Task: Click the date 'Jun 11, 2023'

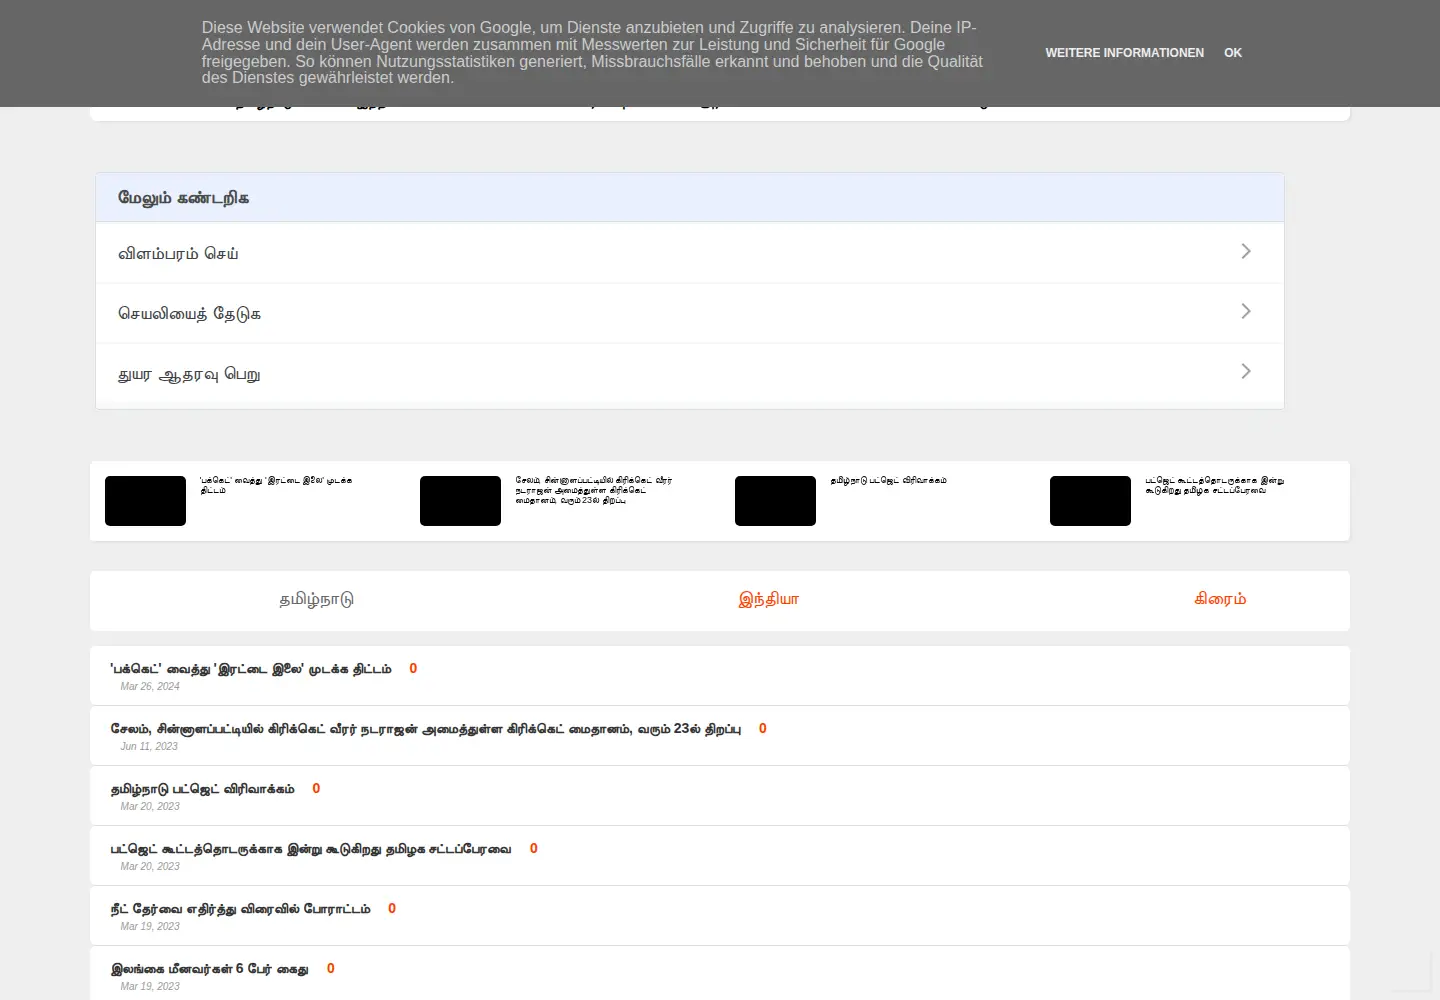Action: pos(149,747)
